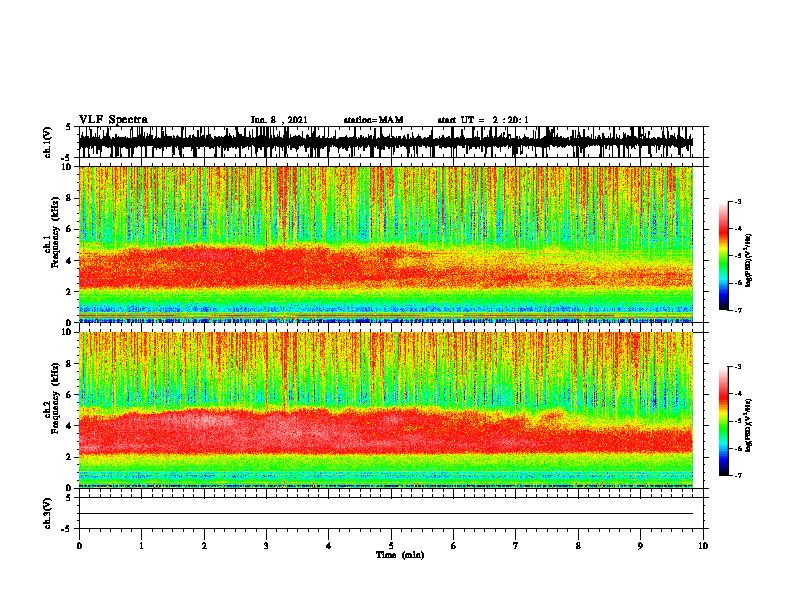Click time axis tick label "1"
The height and width of the screenshot is (612, 792).
[141, 546]
